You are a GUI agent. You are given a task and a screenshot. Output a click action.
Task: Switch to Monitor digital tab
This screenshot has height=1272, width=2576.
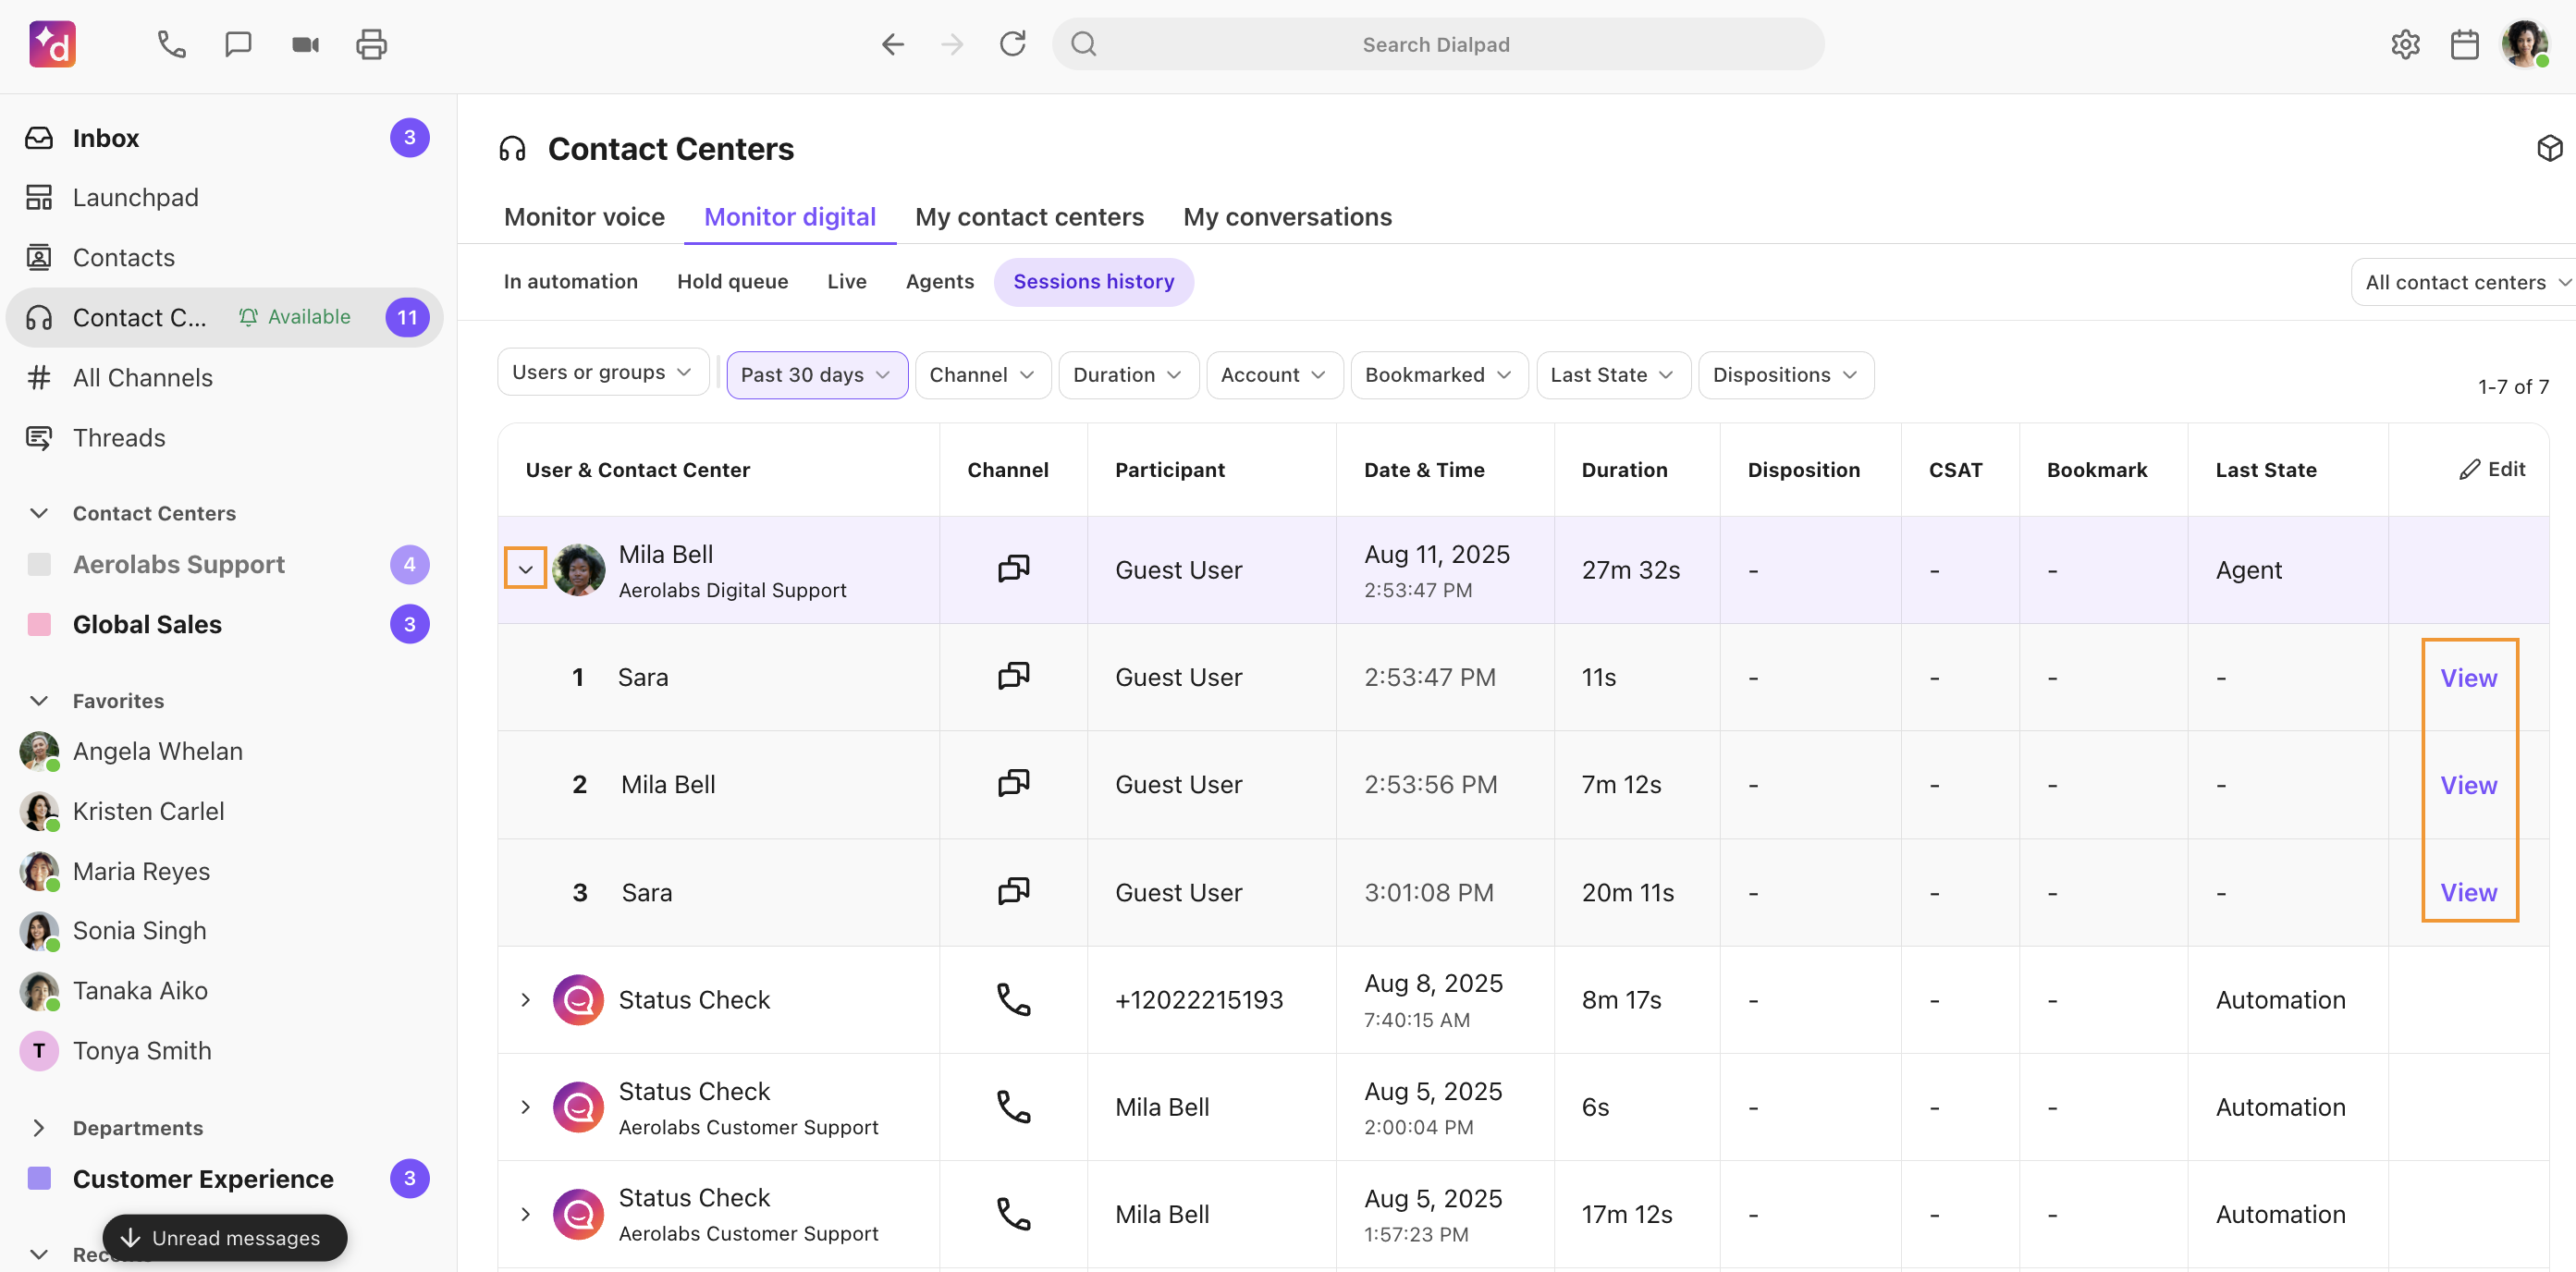(x=790, y=217)
